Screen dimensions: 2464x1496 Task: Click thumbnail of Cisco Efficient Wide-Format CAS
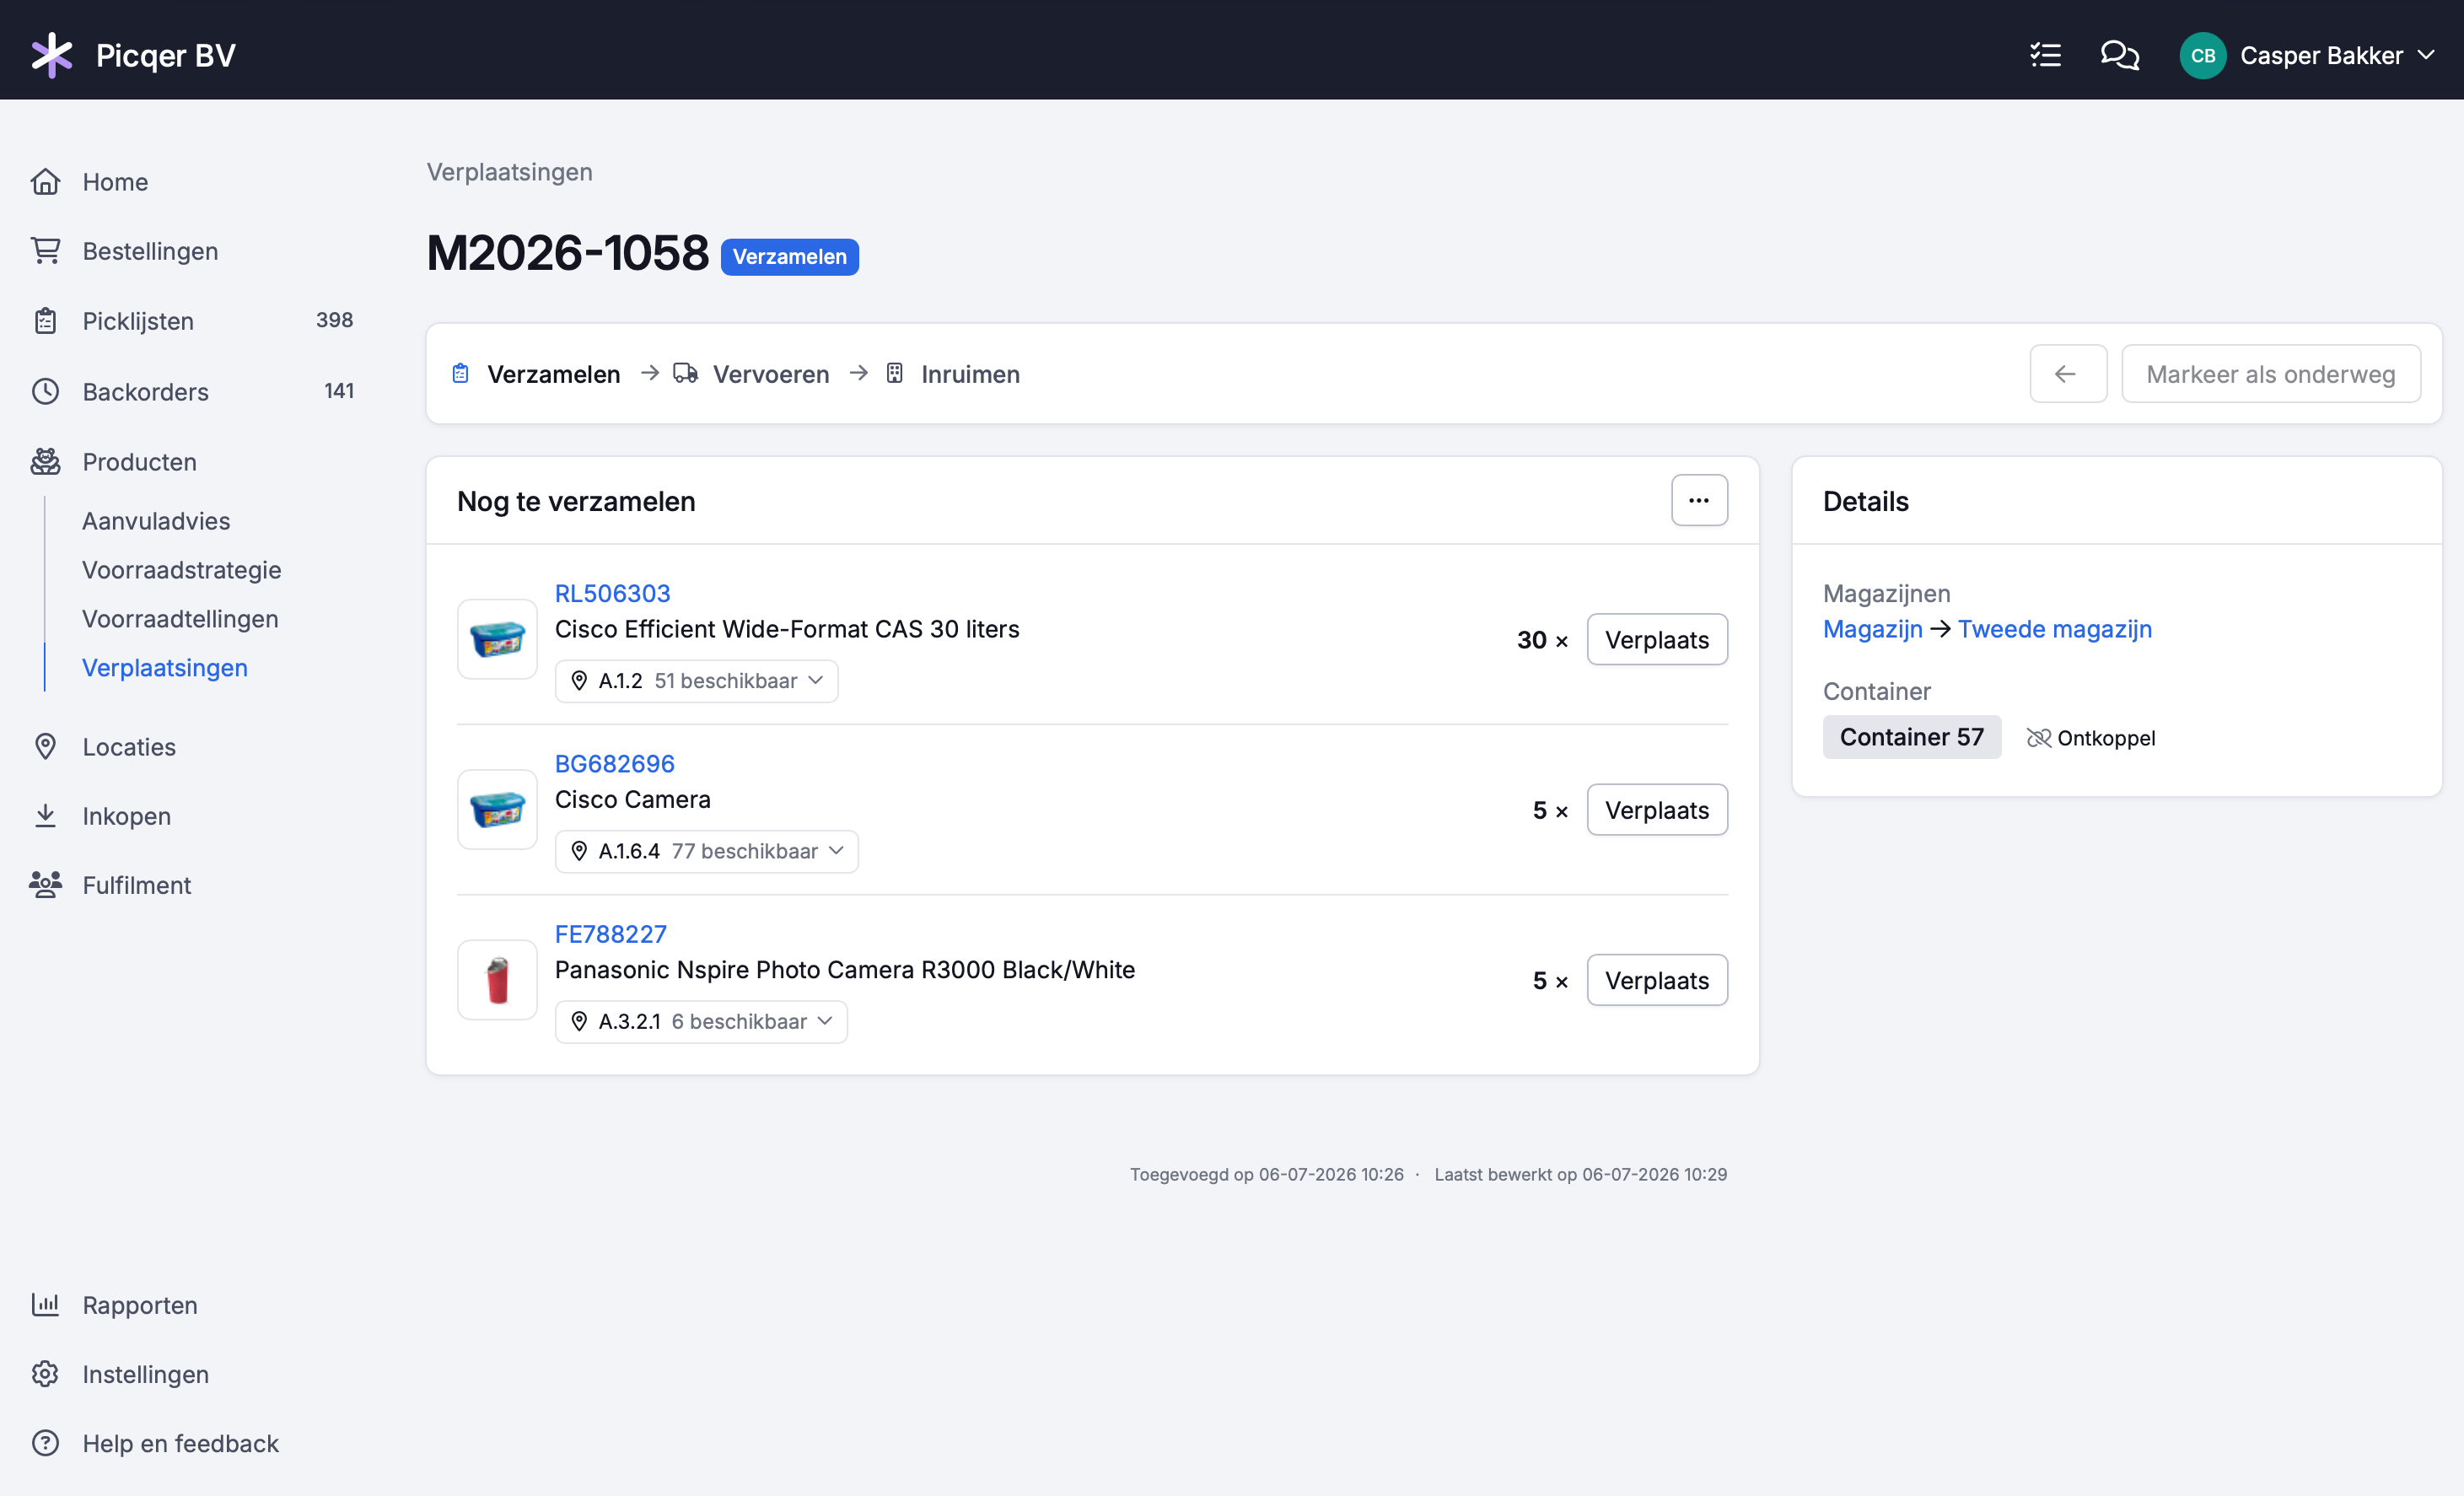click(497, 639)
